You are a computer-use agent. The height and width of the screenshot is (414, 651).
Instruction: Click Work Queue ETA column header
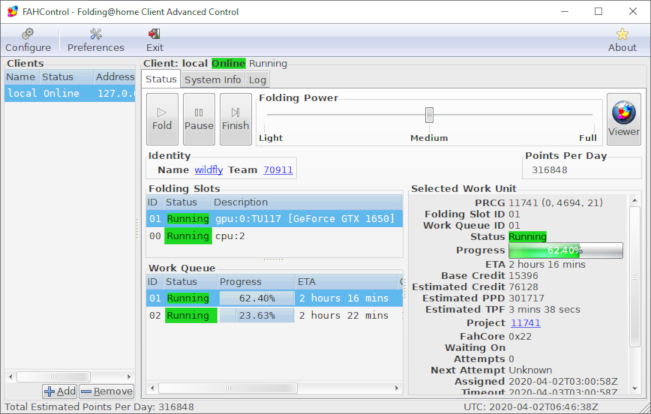(347, 282)
